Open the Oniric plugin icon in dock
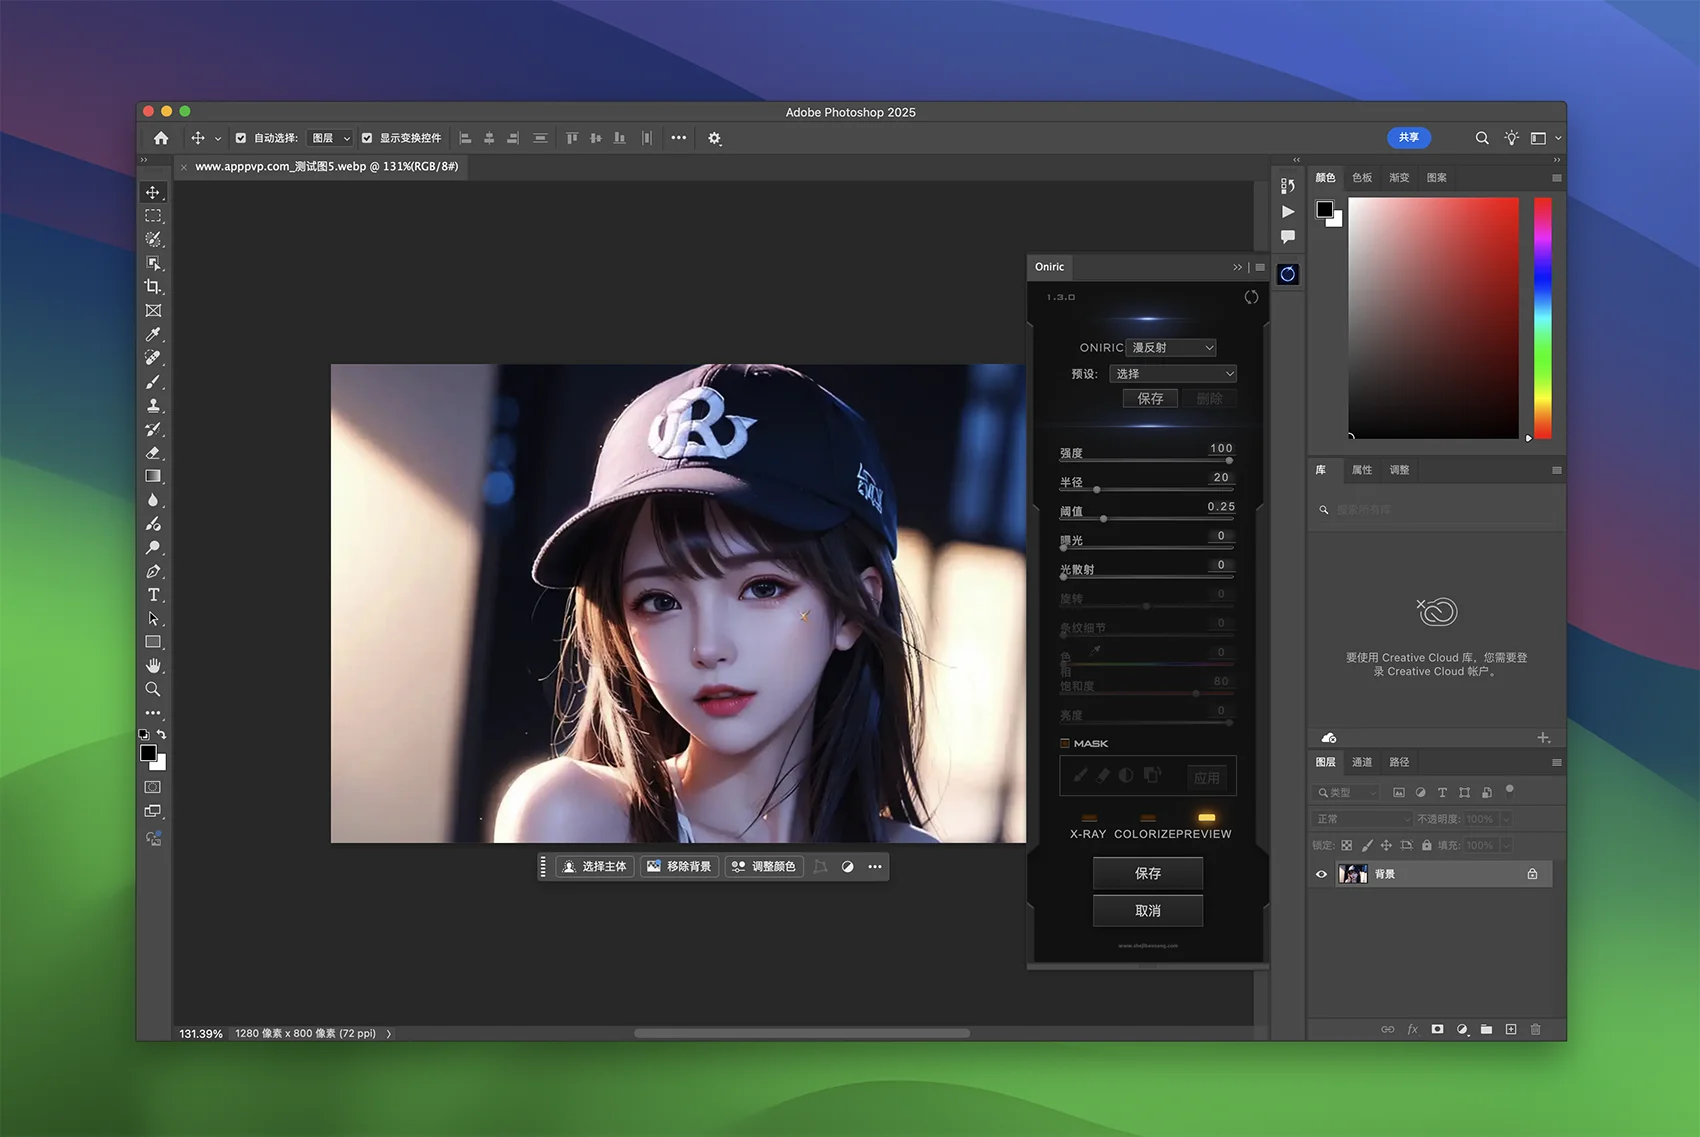 [1288, 274]
